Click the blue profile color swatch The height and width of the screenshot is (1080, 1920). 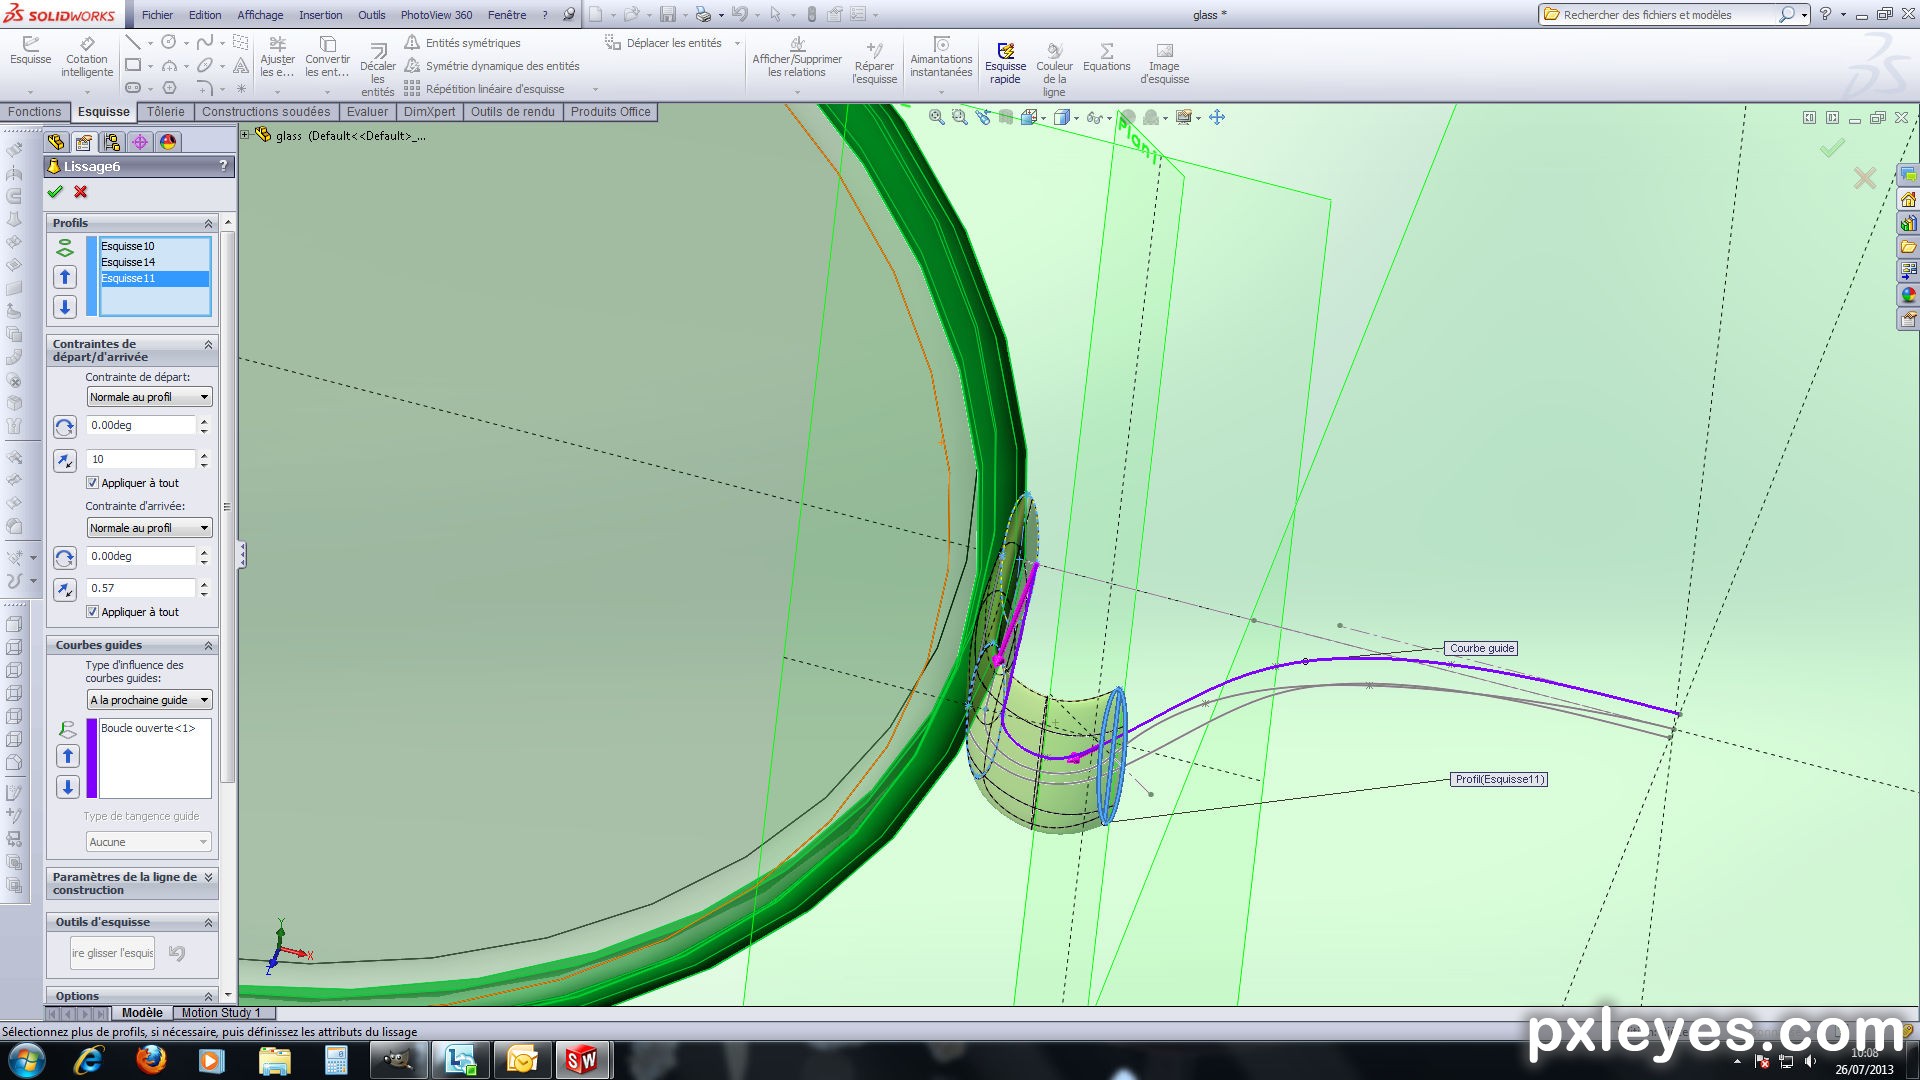click(x=92, y=276)
